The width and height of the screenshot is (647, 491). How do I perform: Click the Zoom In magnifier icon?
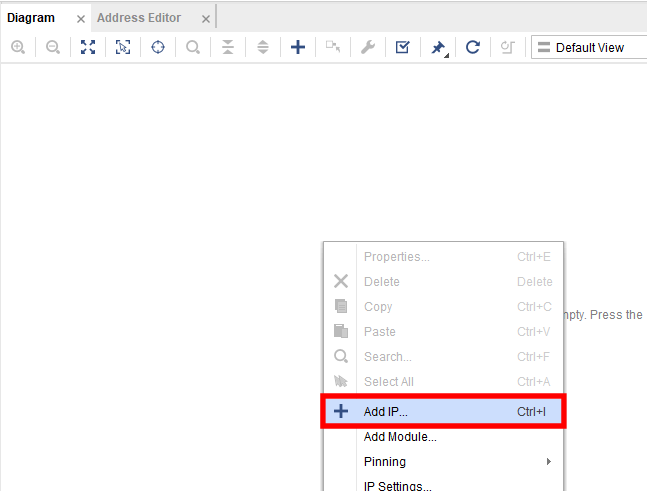pyautogui.click(x=18, y=47)
